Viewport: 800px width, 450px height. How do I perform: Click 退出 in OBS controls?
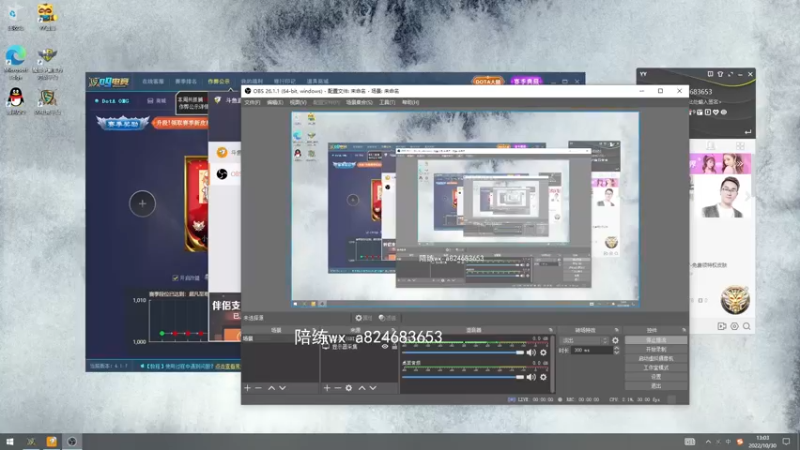pos(656,386)
